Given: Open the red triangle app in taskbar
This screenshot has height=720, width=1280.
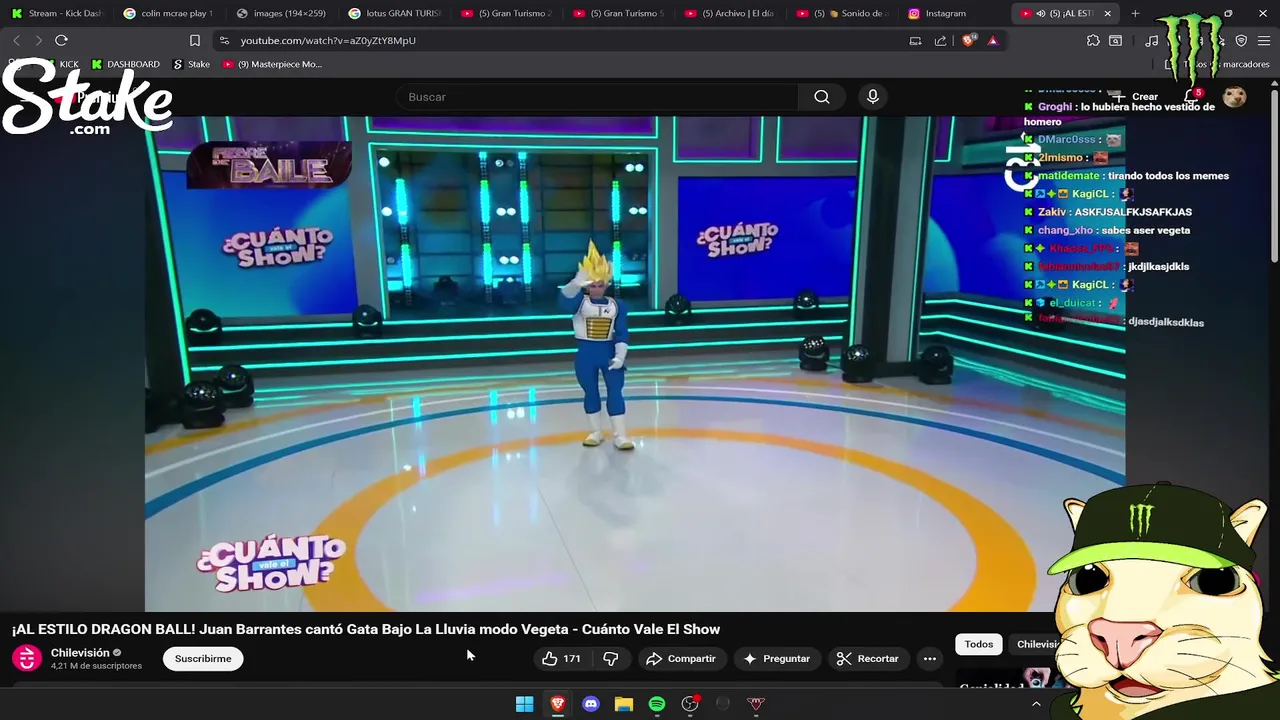Looking at the screenshot, I should (756, 704).
